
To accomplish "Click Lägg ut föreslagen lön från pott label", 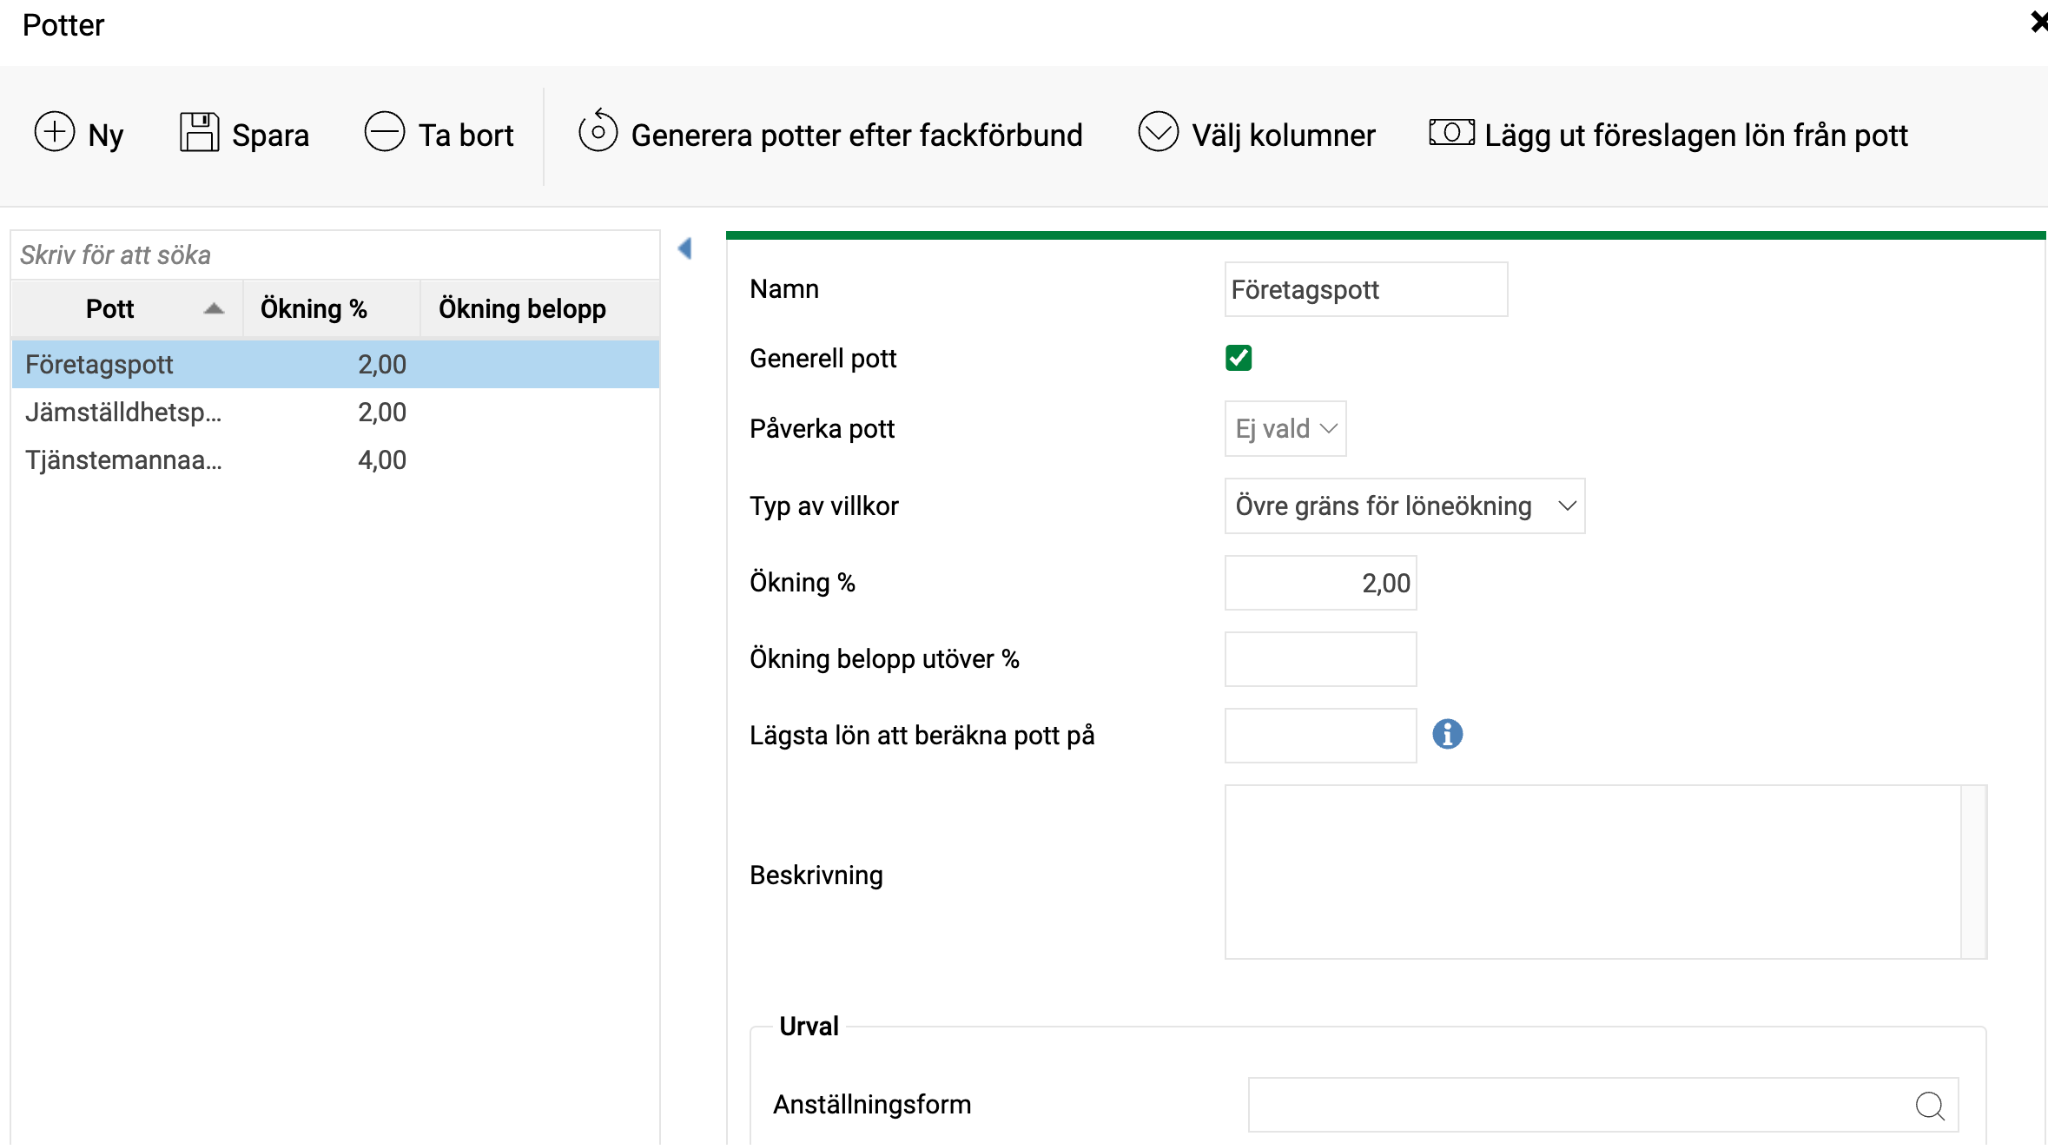I will click(1696, 135).
